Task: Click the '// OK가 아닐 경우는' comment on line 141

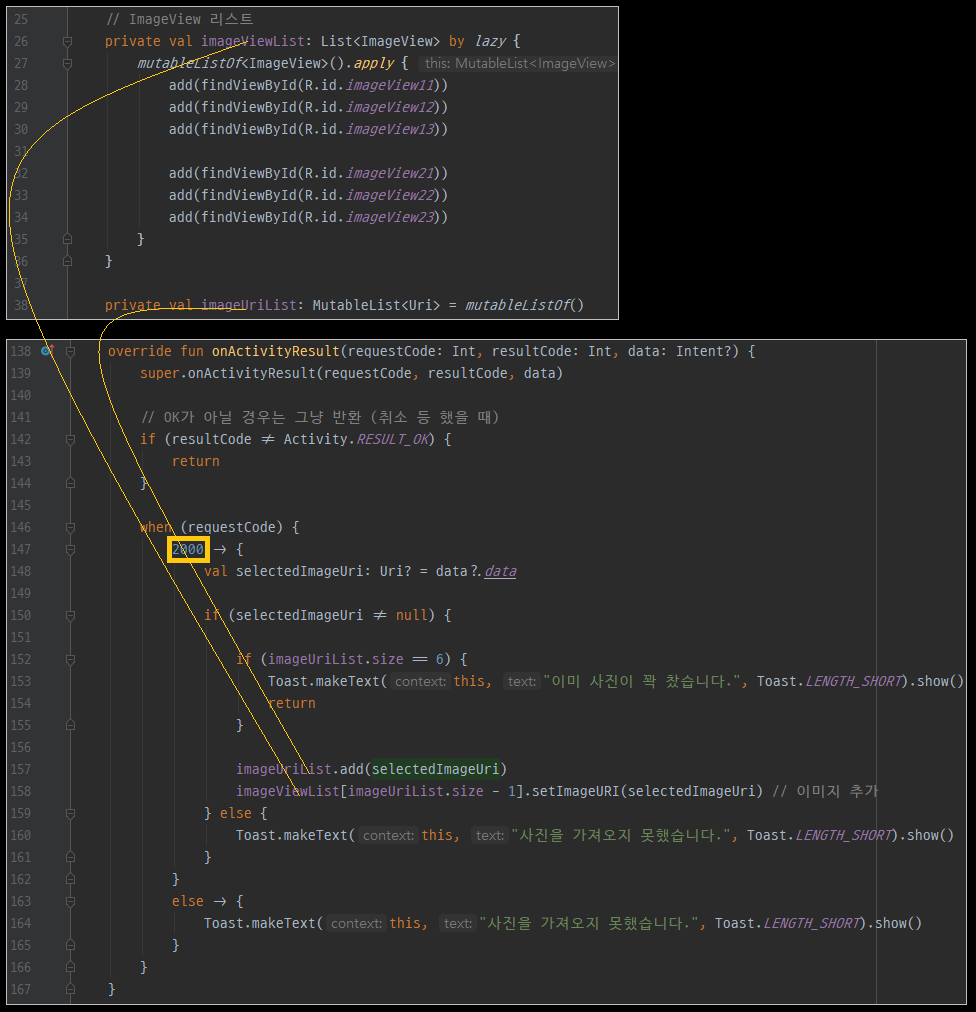Action: (x=320, y=418)
